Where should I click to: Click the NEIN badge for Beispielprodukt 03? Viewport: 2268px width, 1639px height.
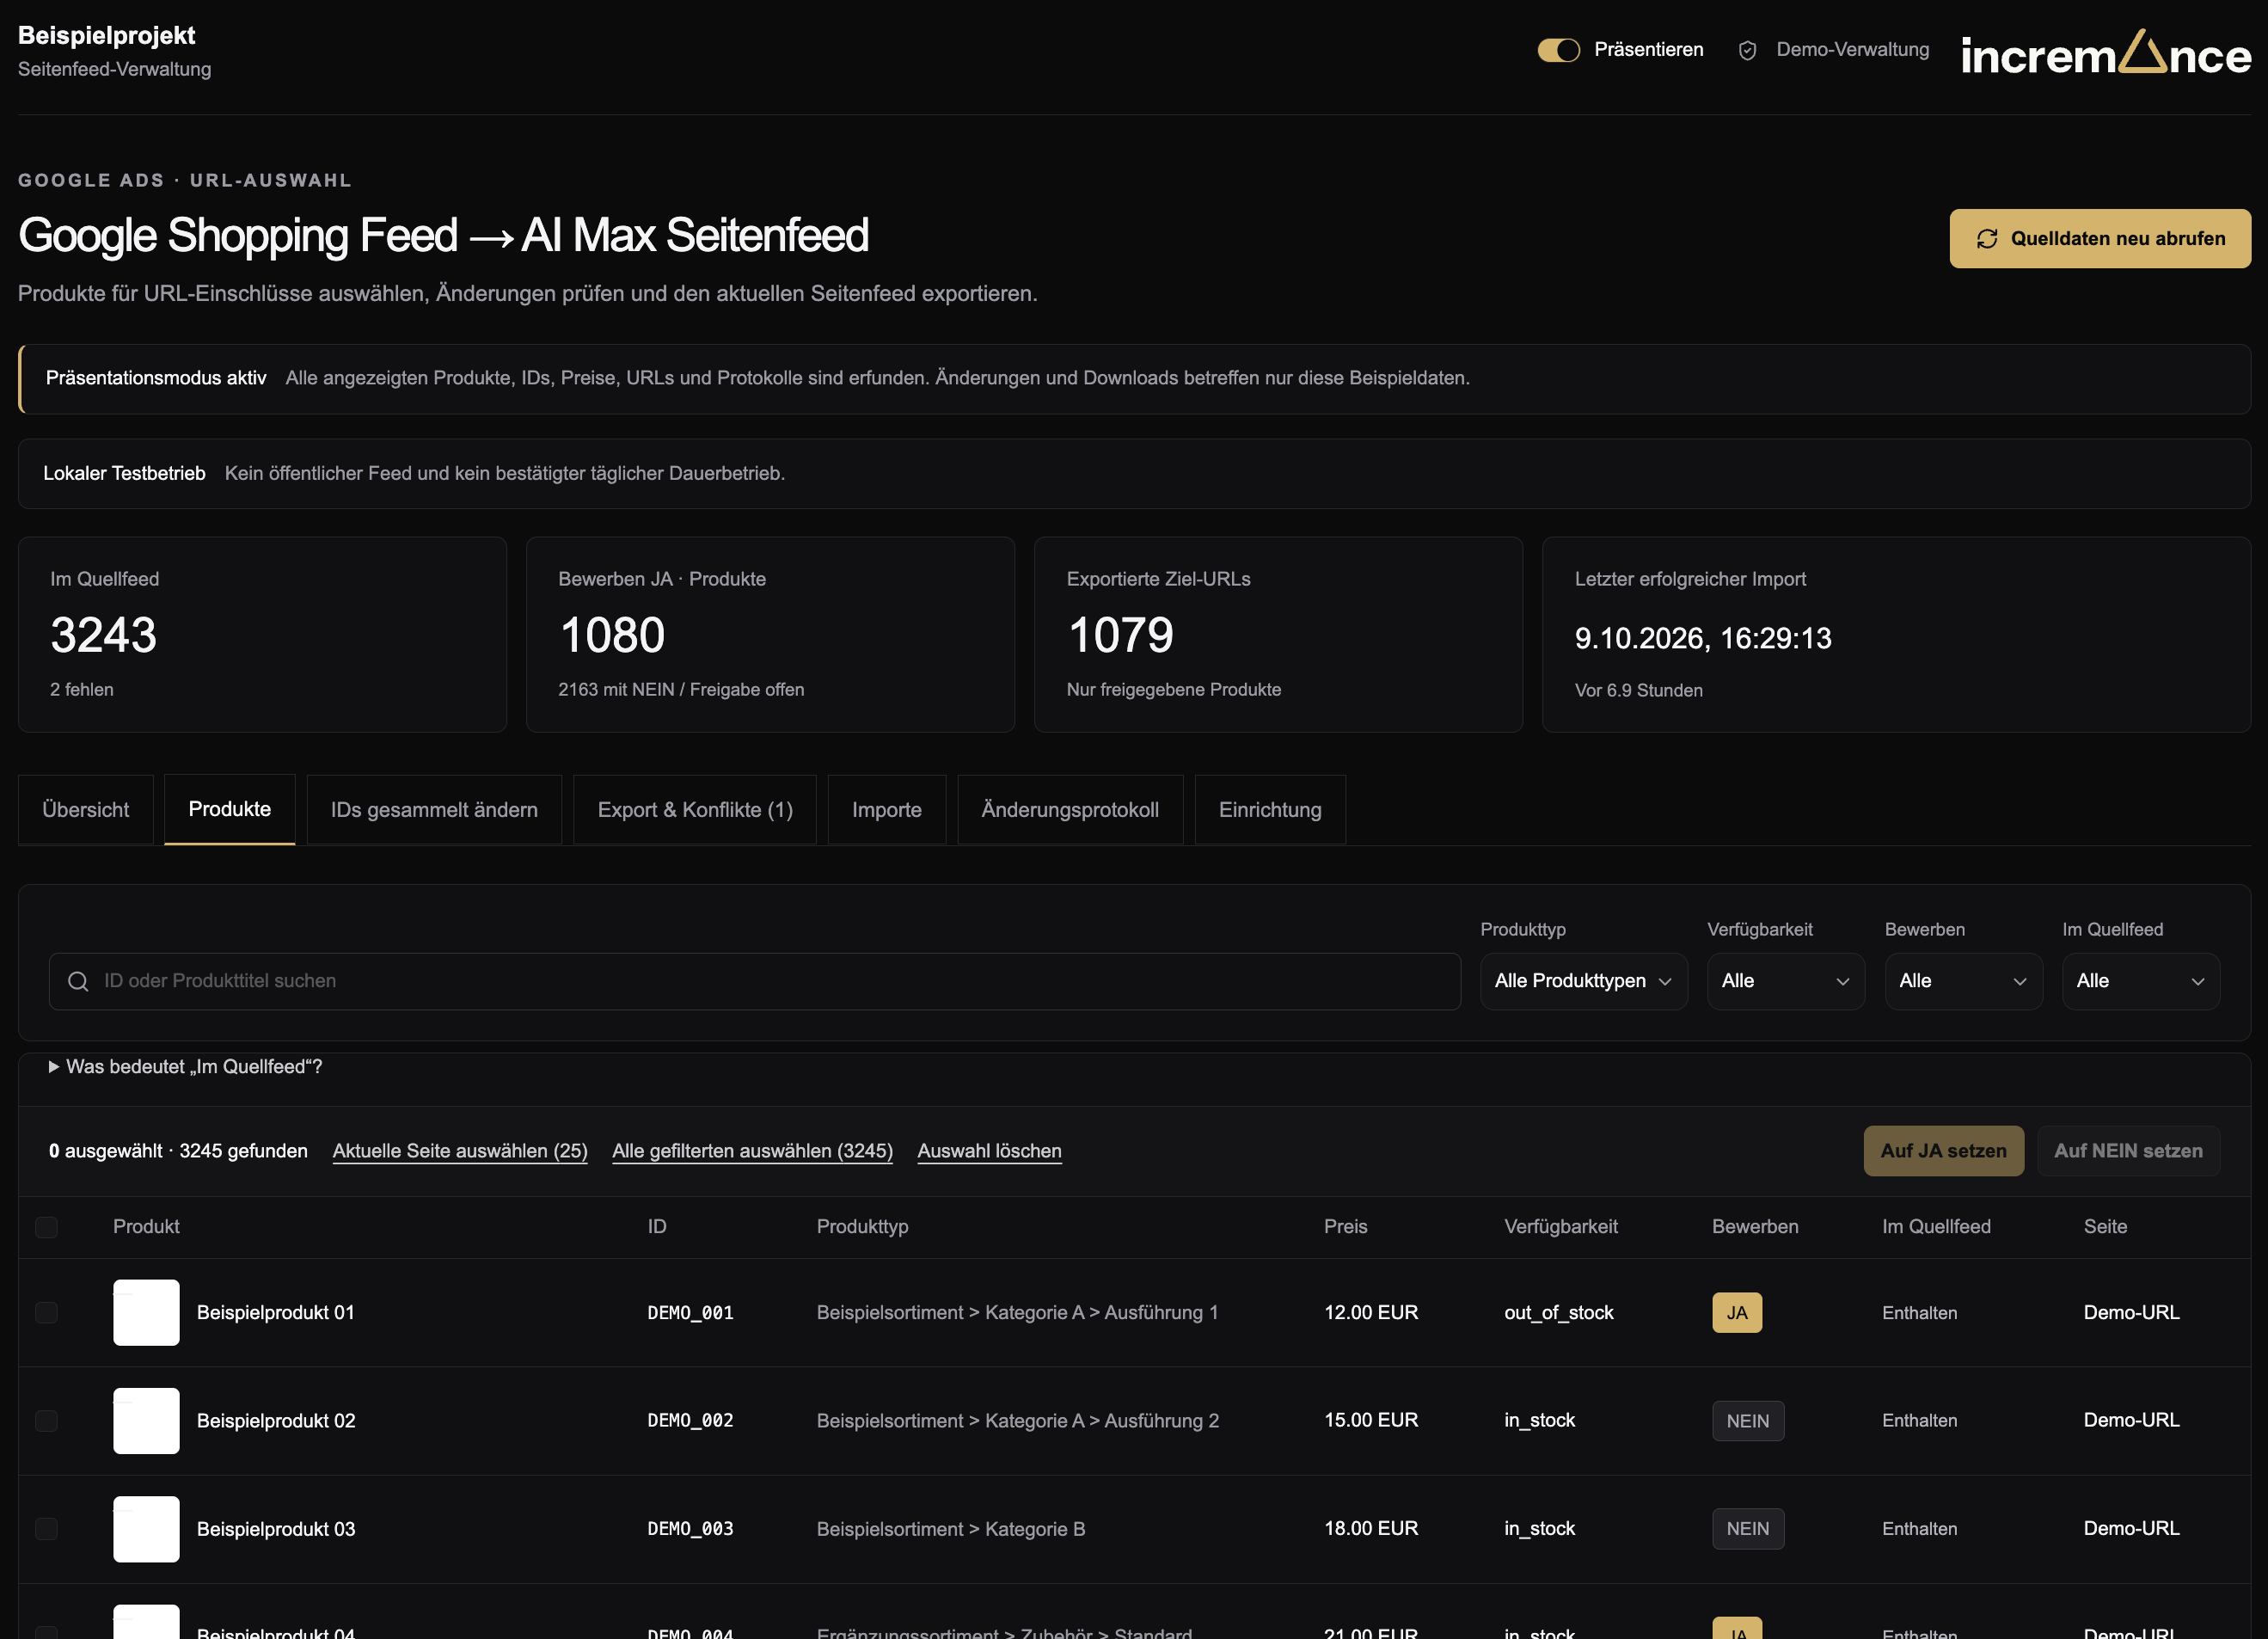(x=1748, y=1529)
